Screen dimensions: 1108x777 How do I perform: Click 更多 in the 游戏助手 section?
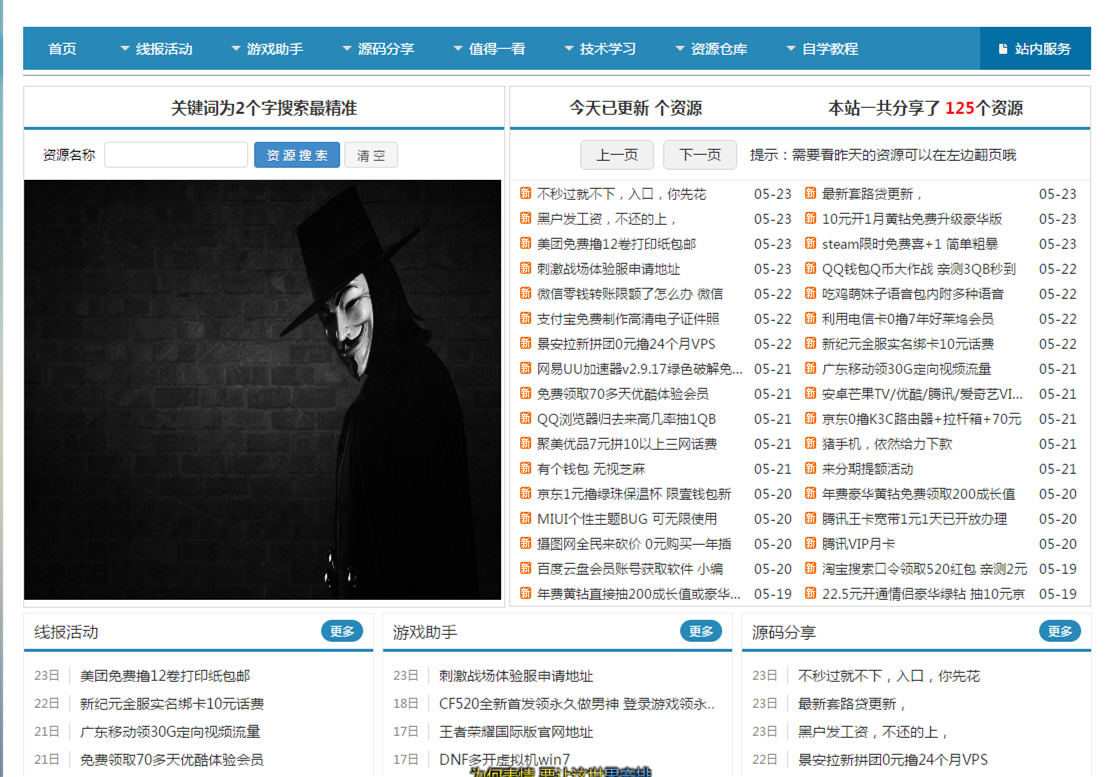[x=700, y=631]
